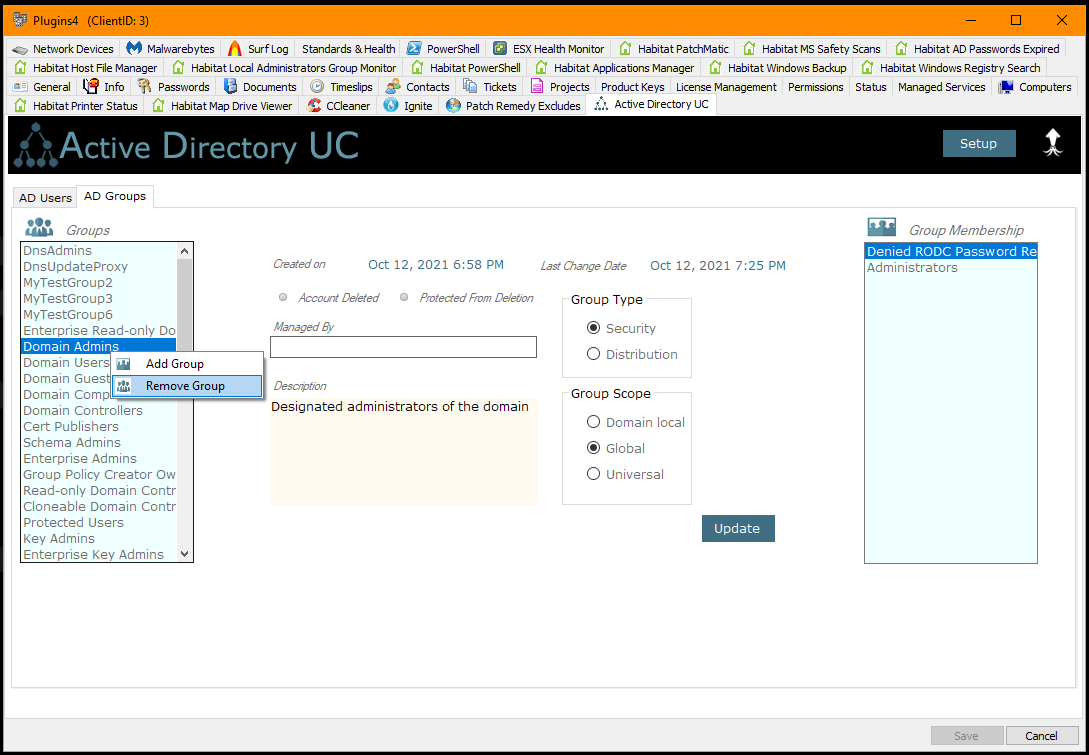The height and width of the screenshot is (755, 1089).
Task: Select the Distribution group type
Action: pos(594,354)
